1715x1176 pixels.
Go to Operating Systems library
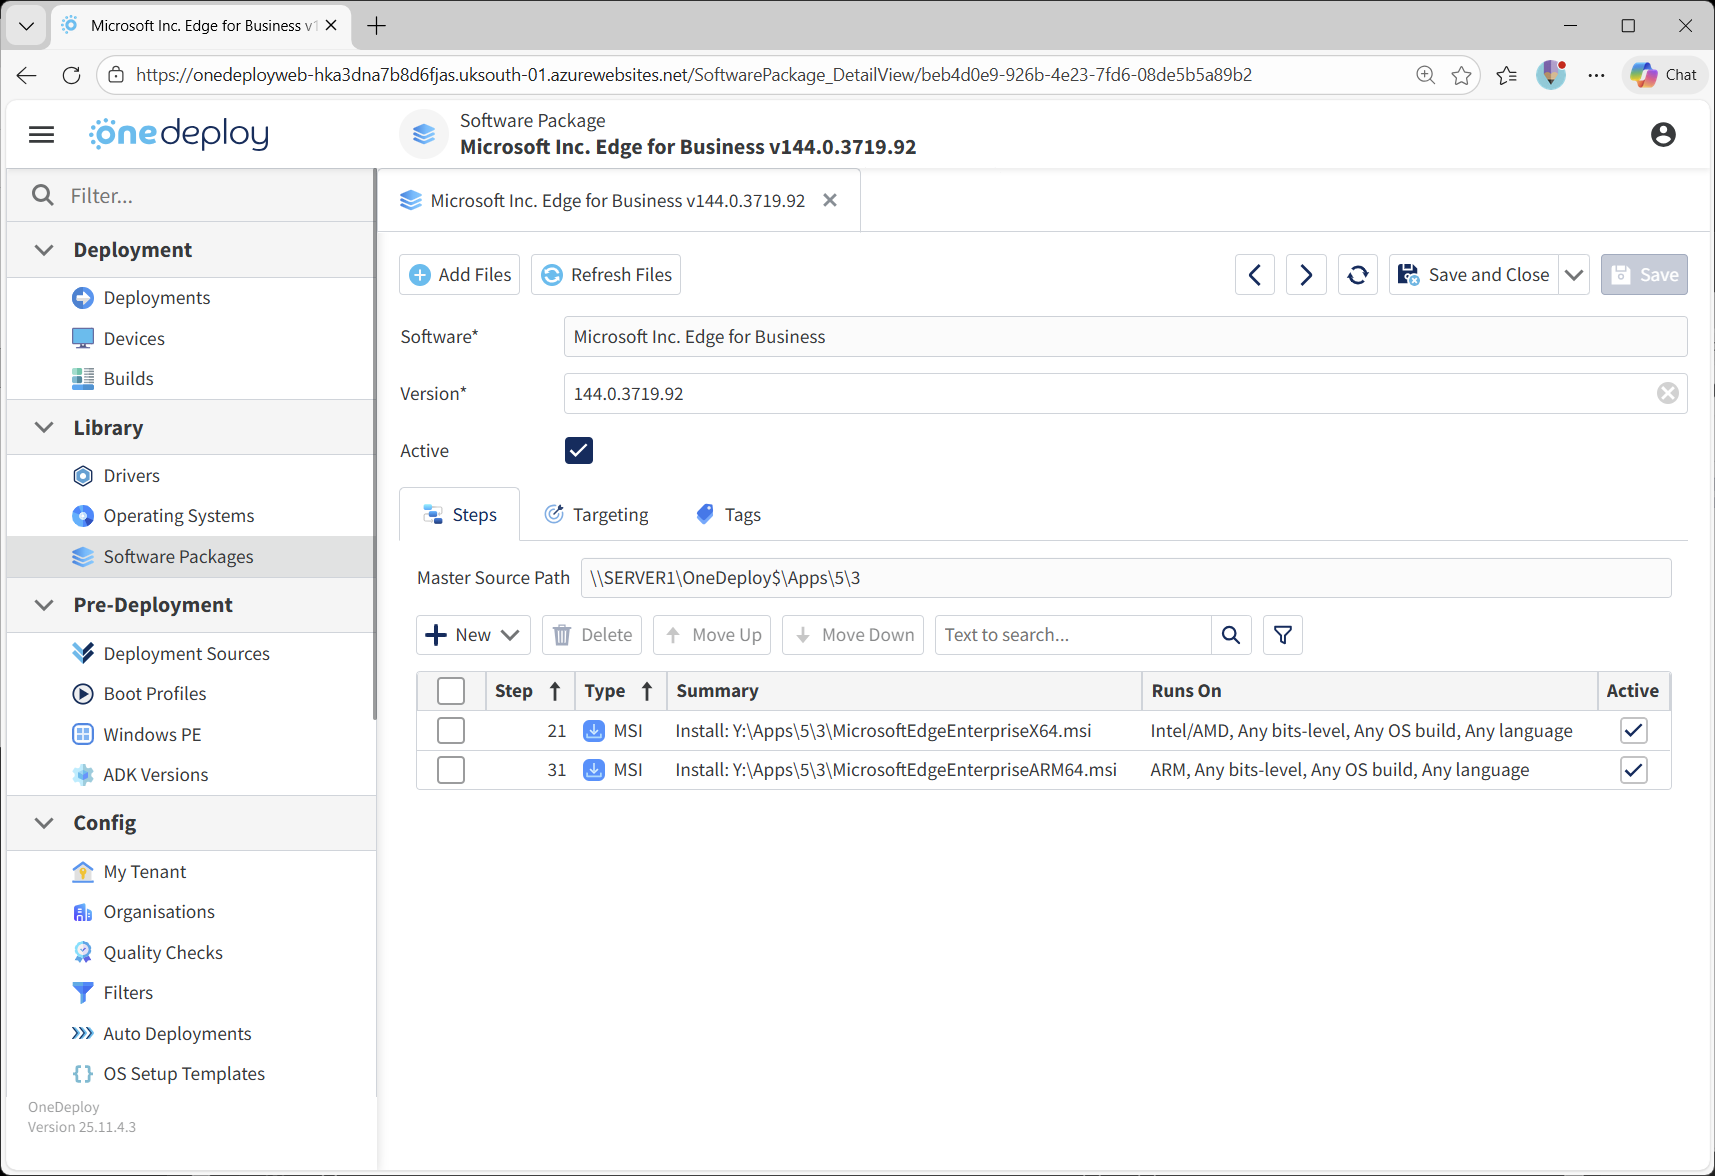[177, 515]
